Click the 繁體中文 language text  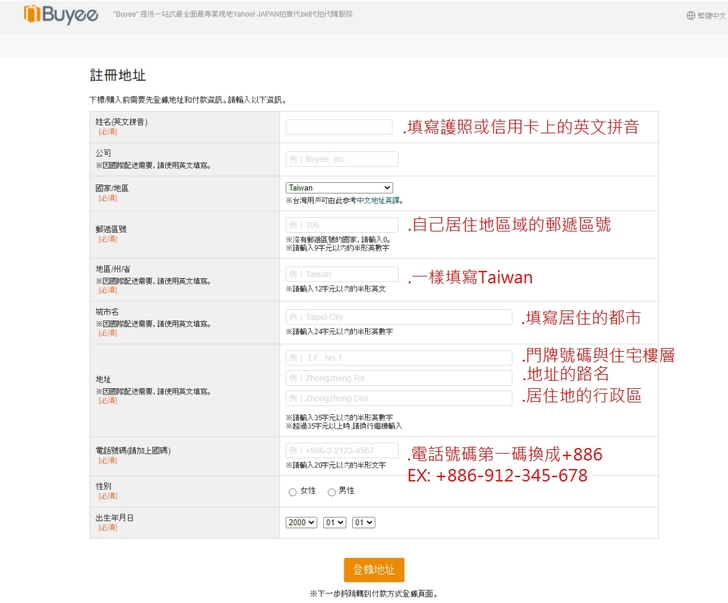click(x=712, y=16)
